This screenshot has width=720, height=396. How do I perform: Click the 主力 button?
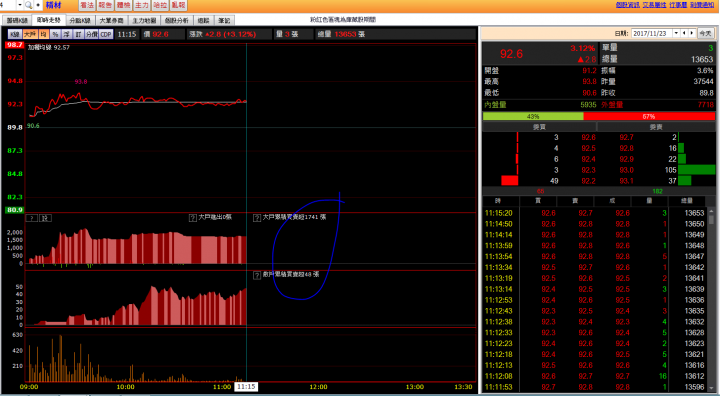click(x=142, y=5)
